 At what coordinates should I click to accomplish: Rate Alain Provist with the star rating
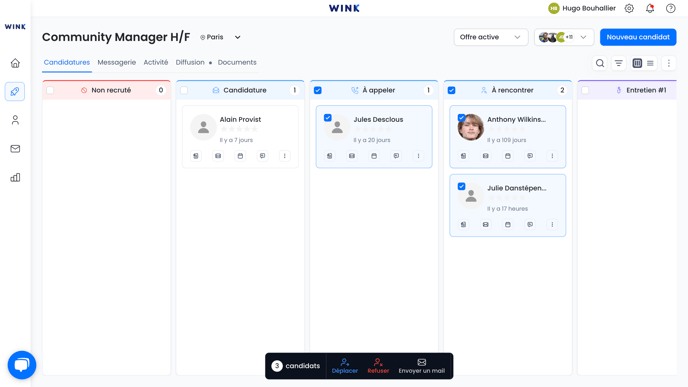click(239, 129)
